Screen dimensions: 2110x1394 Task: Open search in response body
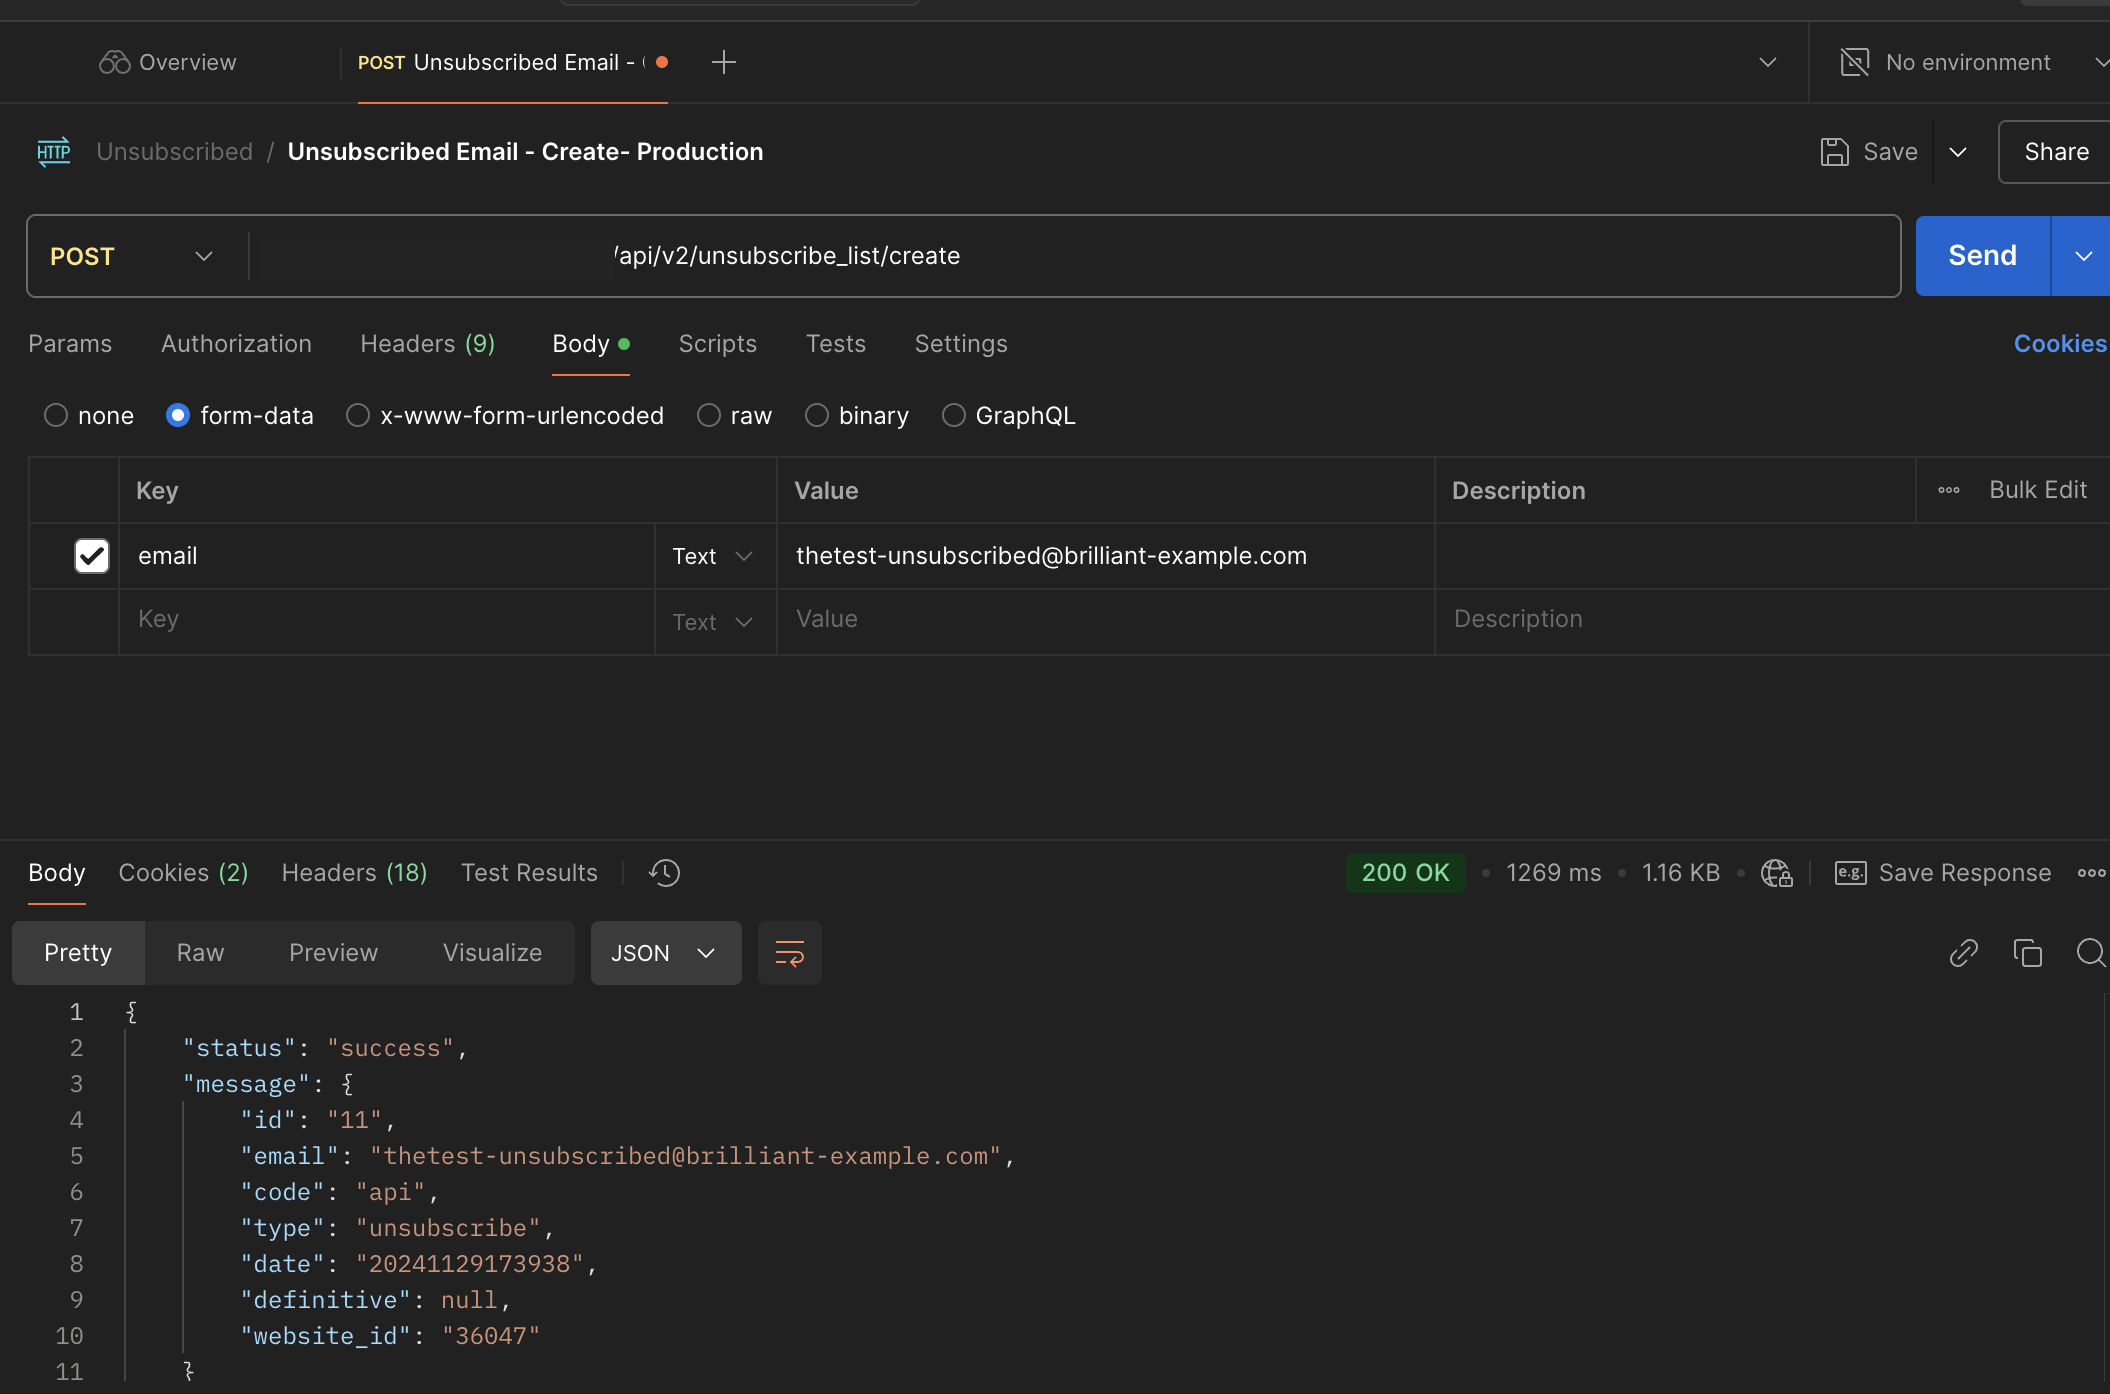[x=2089, y=953]
